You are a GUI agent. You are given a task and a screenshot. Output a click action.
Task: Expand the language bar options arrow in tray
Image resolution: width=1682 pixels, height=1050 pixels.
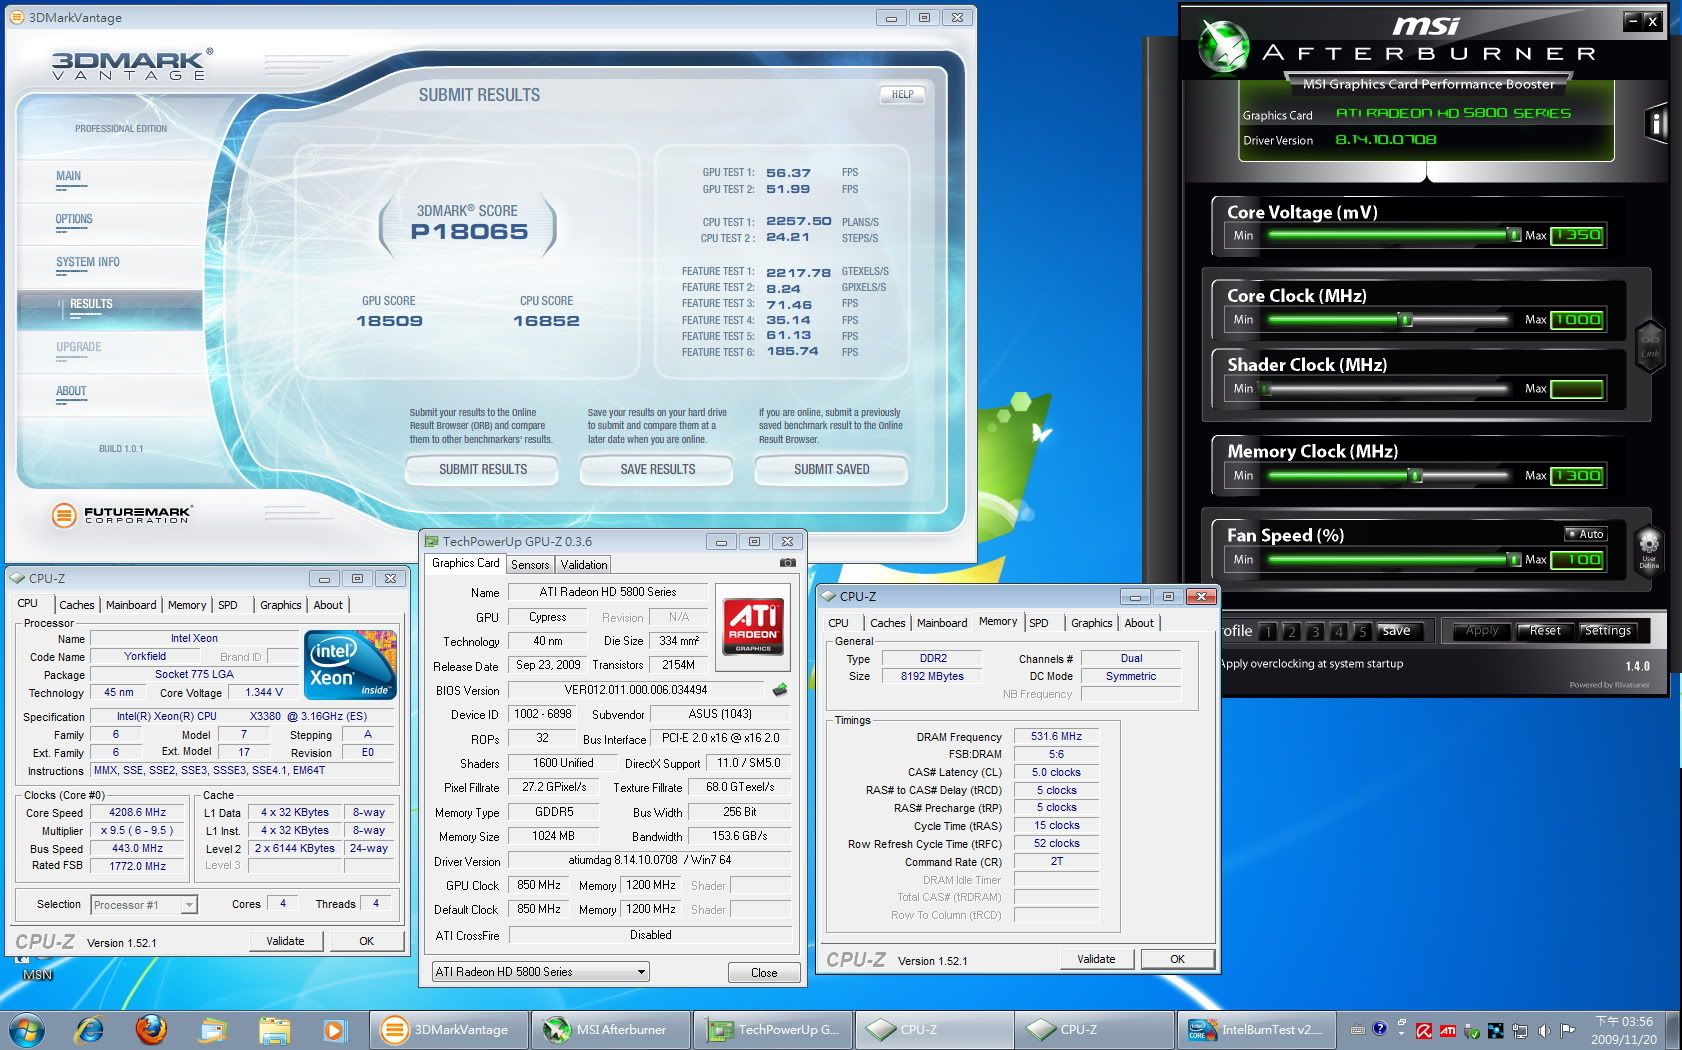[1401, 1035]
